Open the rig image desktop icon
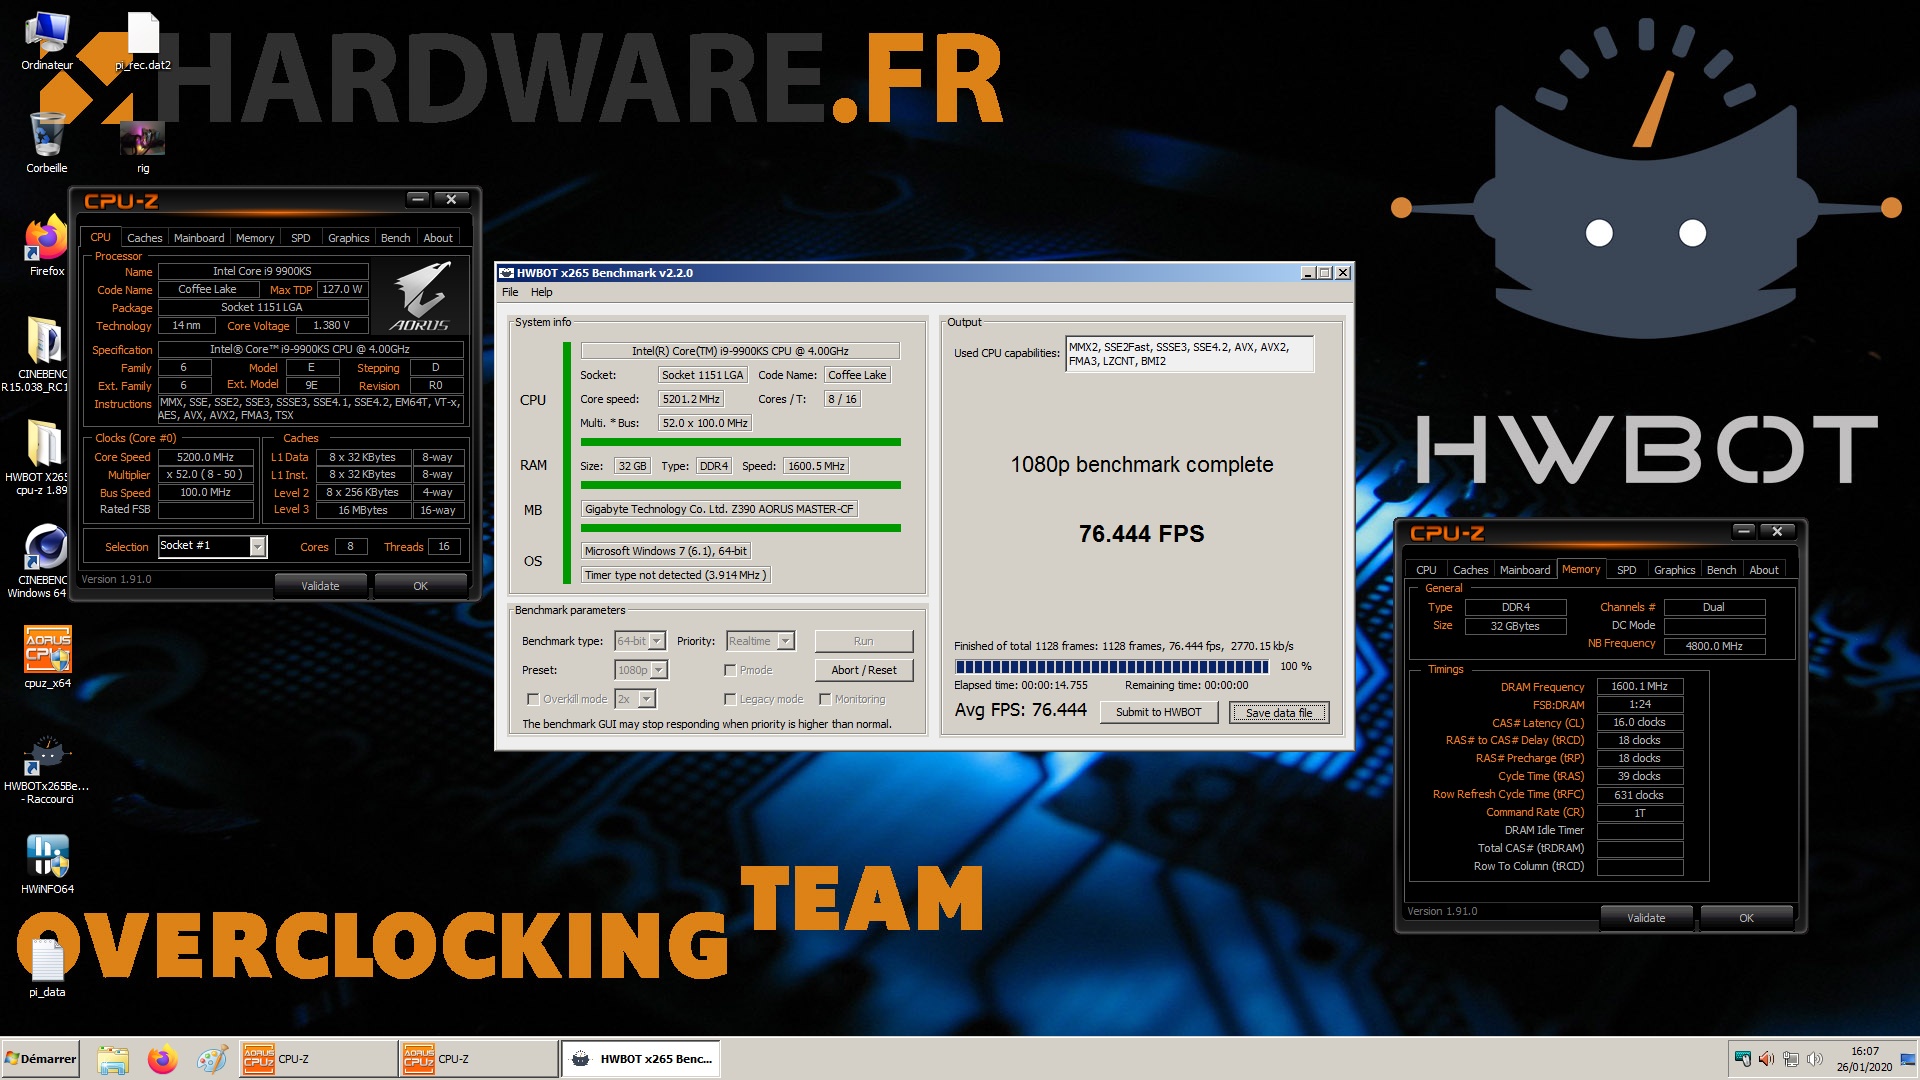The height and width of the screenshot is (1080, 1920). pos(143,146)
